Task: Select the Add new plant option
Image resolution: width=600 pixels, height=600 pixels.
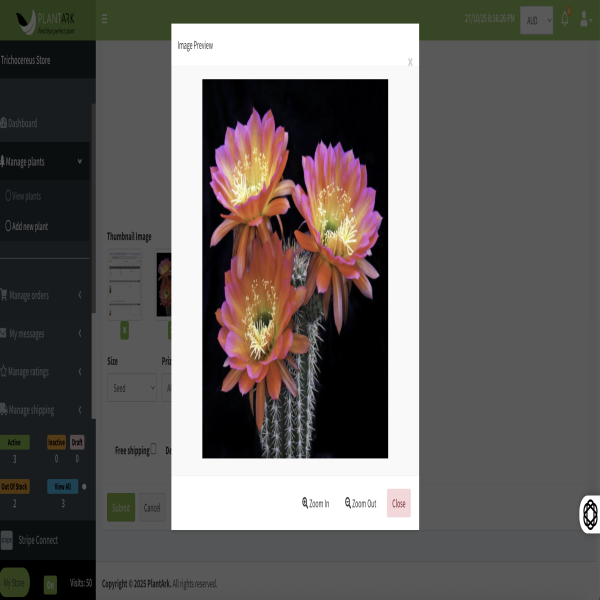Action: (28, 226)
